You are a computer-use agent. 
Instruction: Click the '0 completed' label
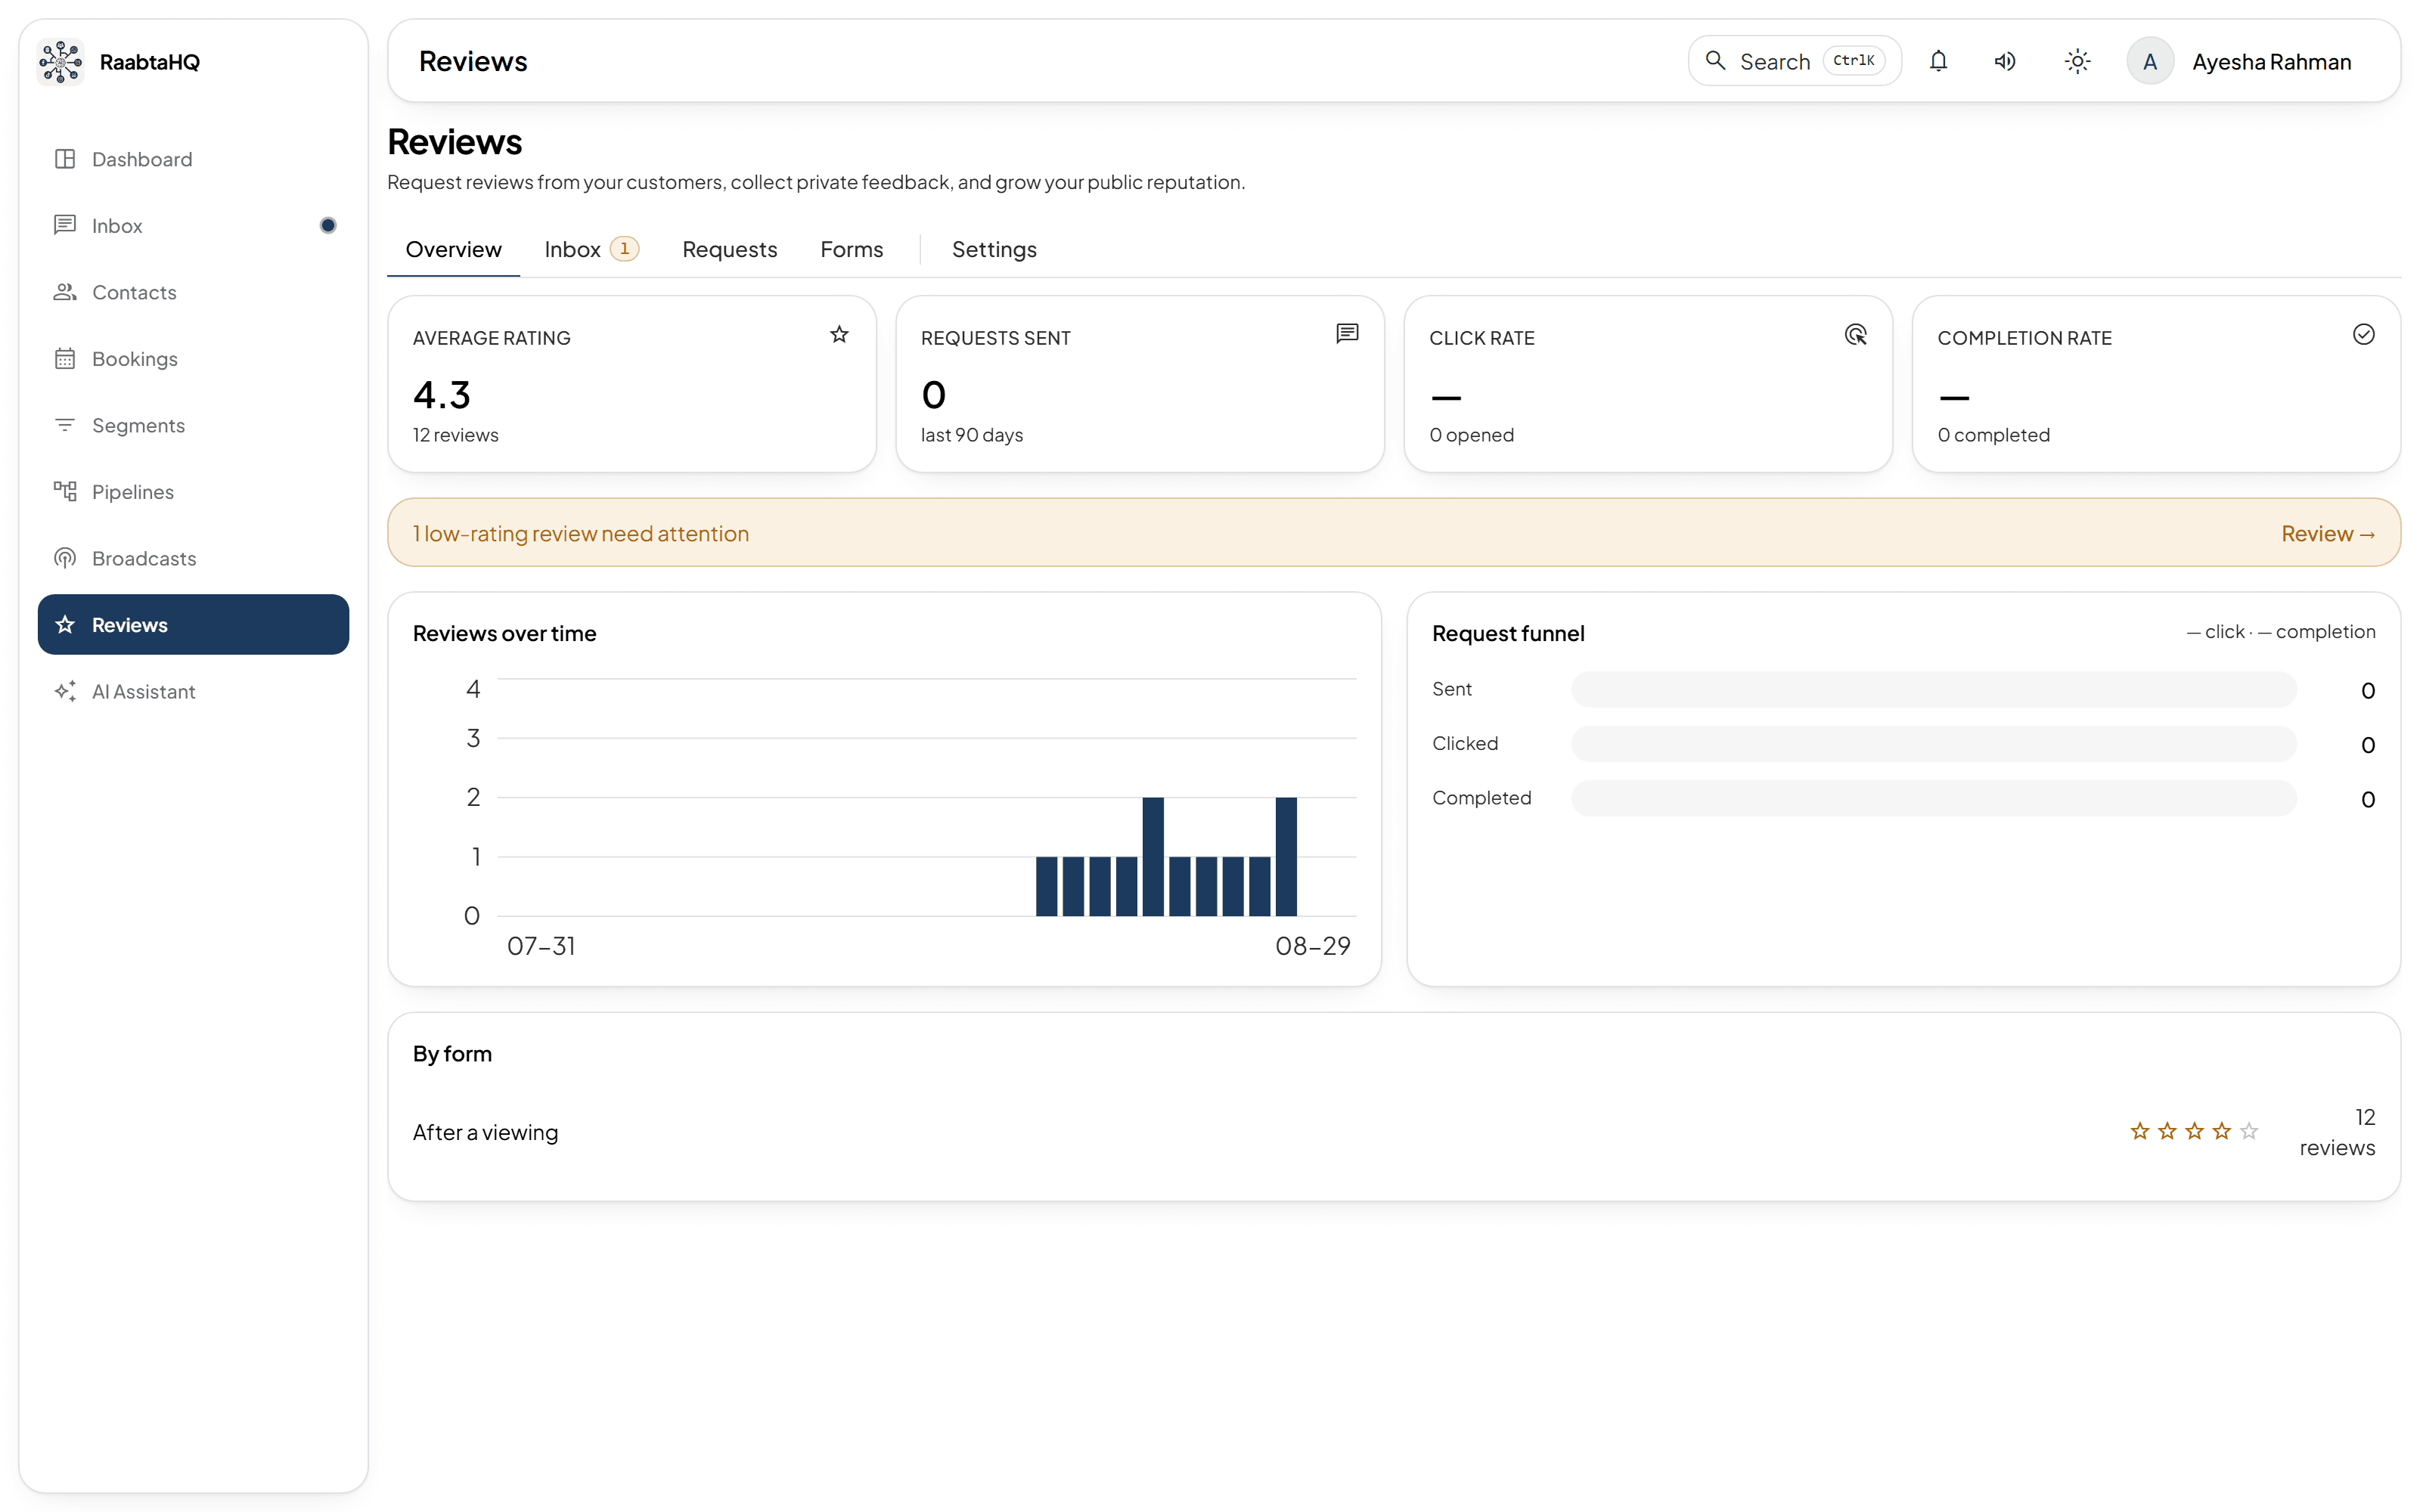[x=1994, y=435]
